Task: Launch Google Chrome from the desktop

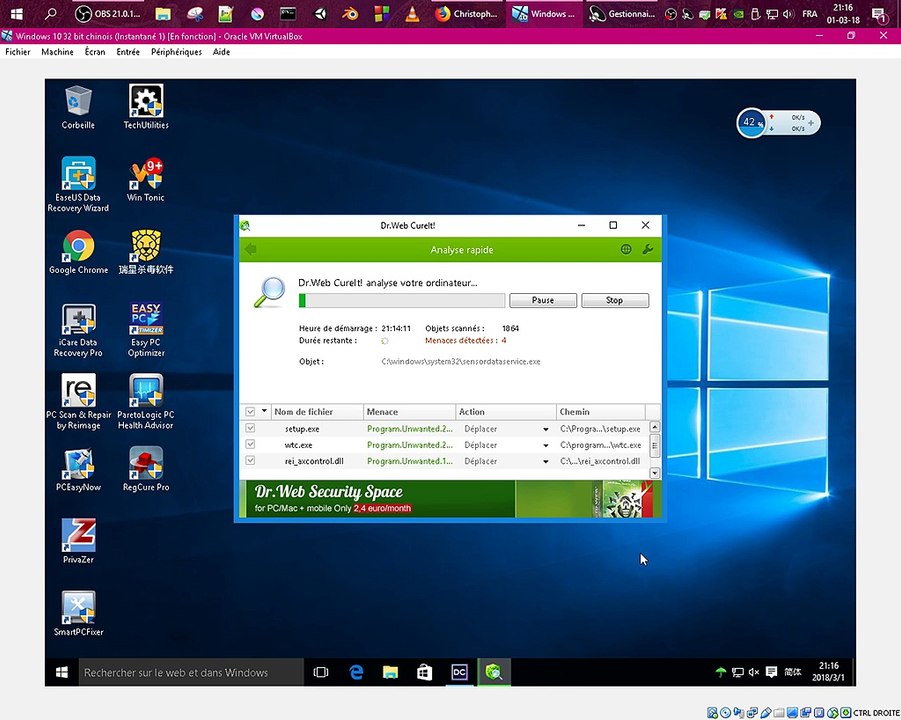Action: (78, 253)
